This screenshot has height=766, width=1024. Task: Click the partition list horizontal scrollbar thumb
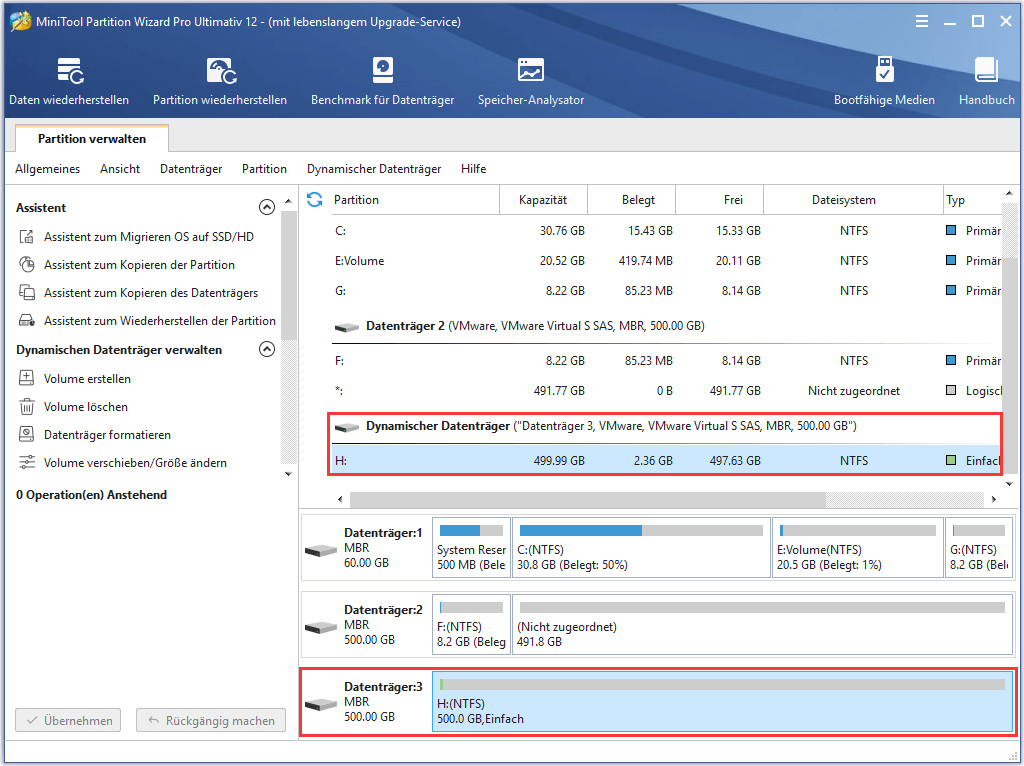588,500
